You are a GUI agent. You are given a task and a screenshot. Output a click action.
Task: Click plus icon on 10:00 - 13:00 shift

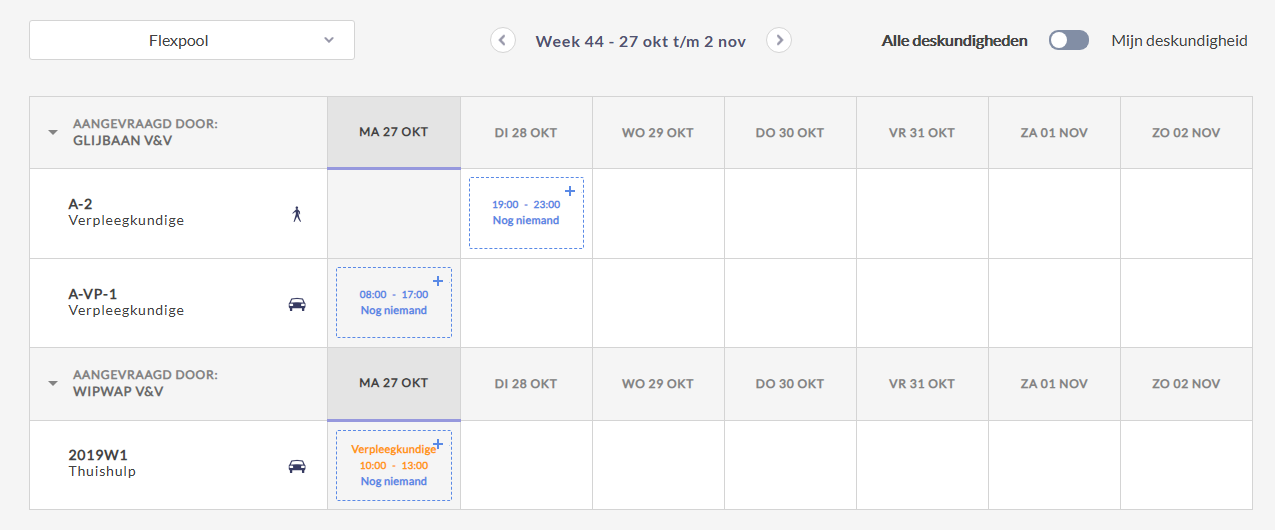(437, 444)
